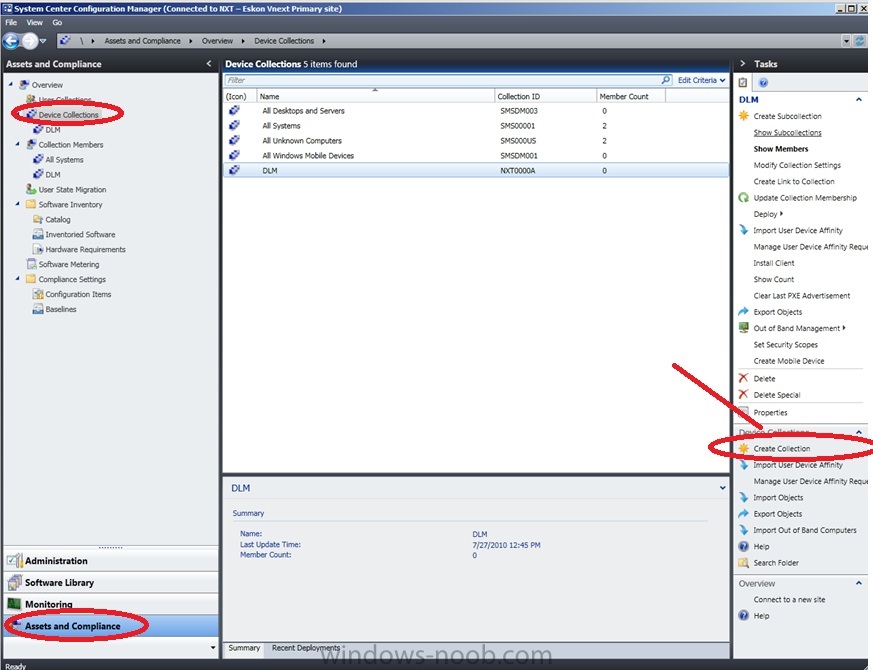Click Import Out of Band Computers
Screen dimensions: 873x670
coord(805,530)
